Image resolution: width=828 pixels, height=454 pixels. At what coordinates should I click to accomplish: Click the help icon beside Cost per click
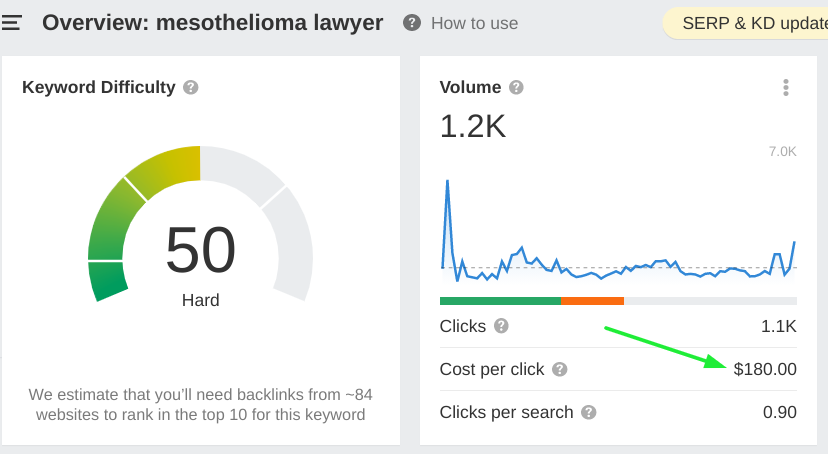560,369
